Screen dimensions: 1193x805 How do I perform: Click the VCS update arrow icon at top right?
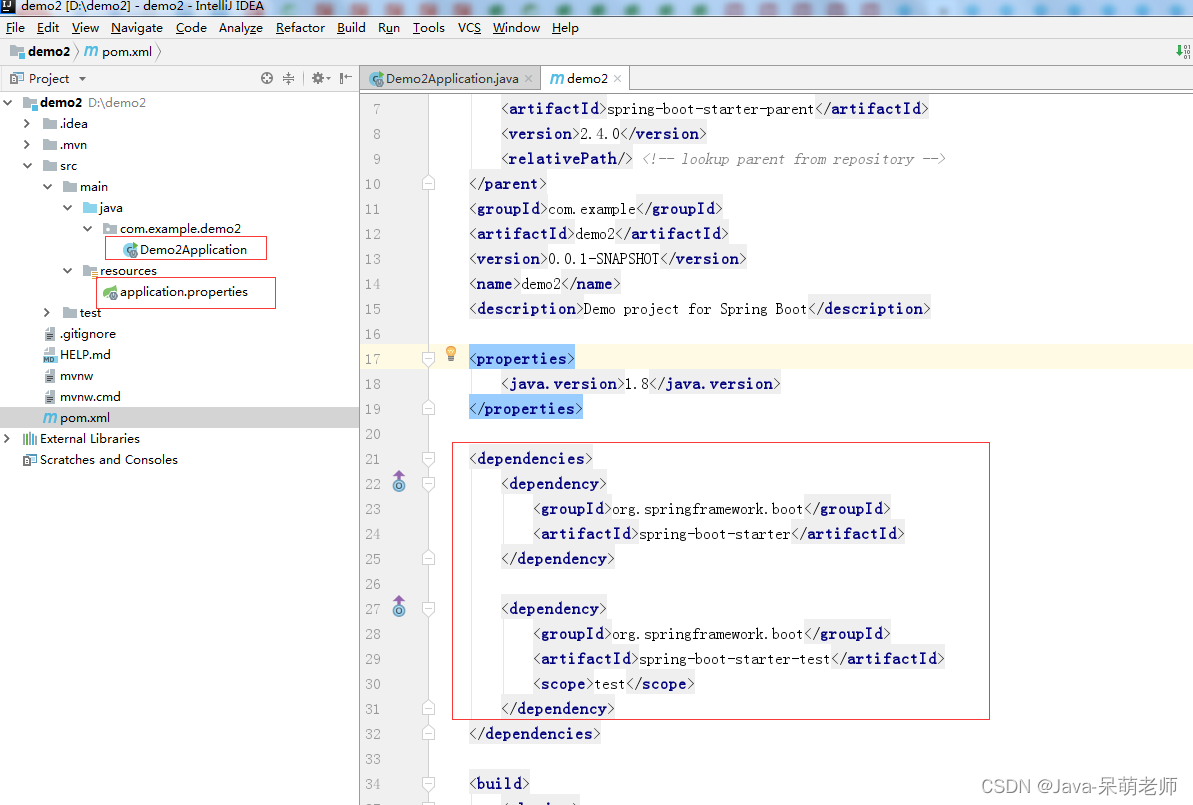1182,51
